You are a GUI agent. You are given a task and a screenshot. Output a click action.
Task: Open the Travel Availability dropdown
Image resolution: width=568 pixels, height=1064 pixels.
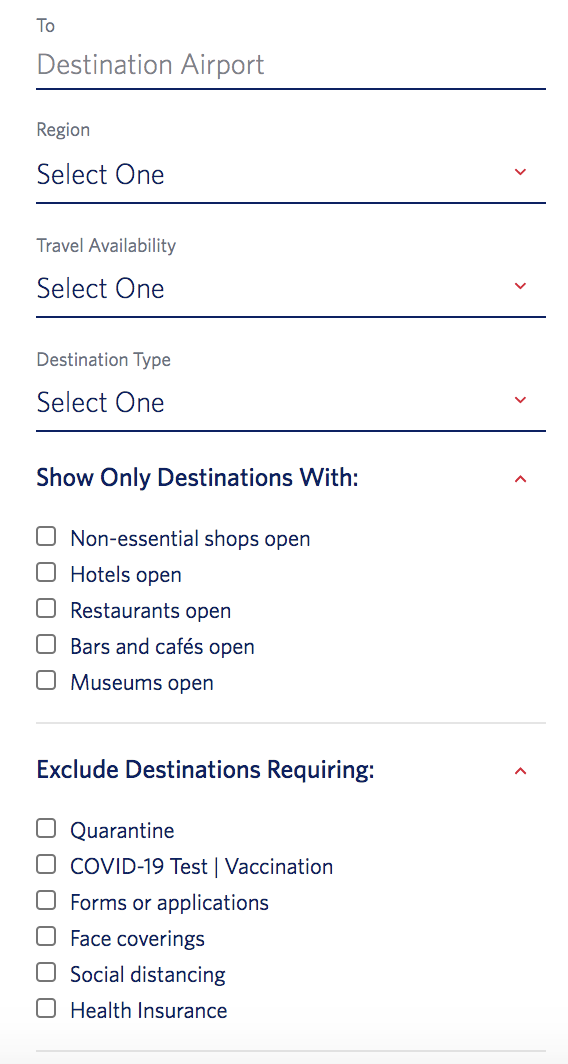pyautogui.click(x=290, y=289)
